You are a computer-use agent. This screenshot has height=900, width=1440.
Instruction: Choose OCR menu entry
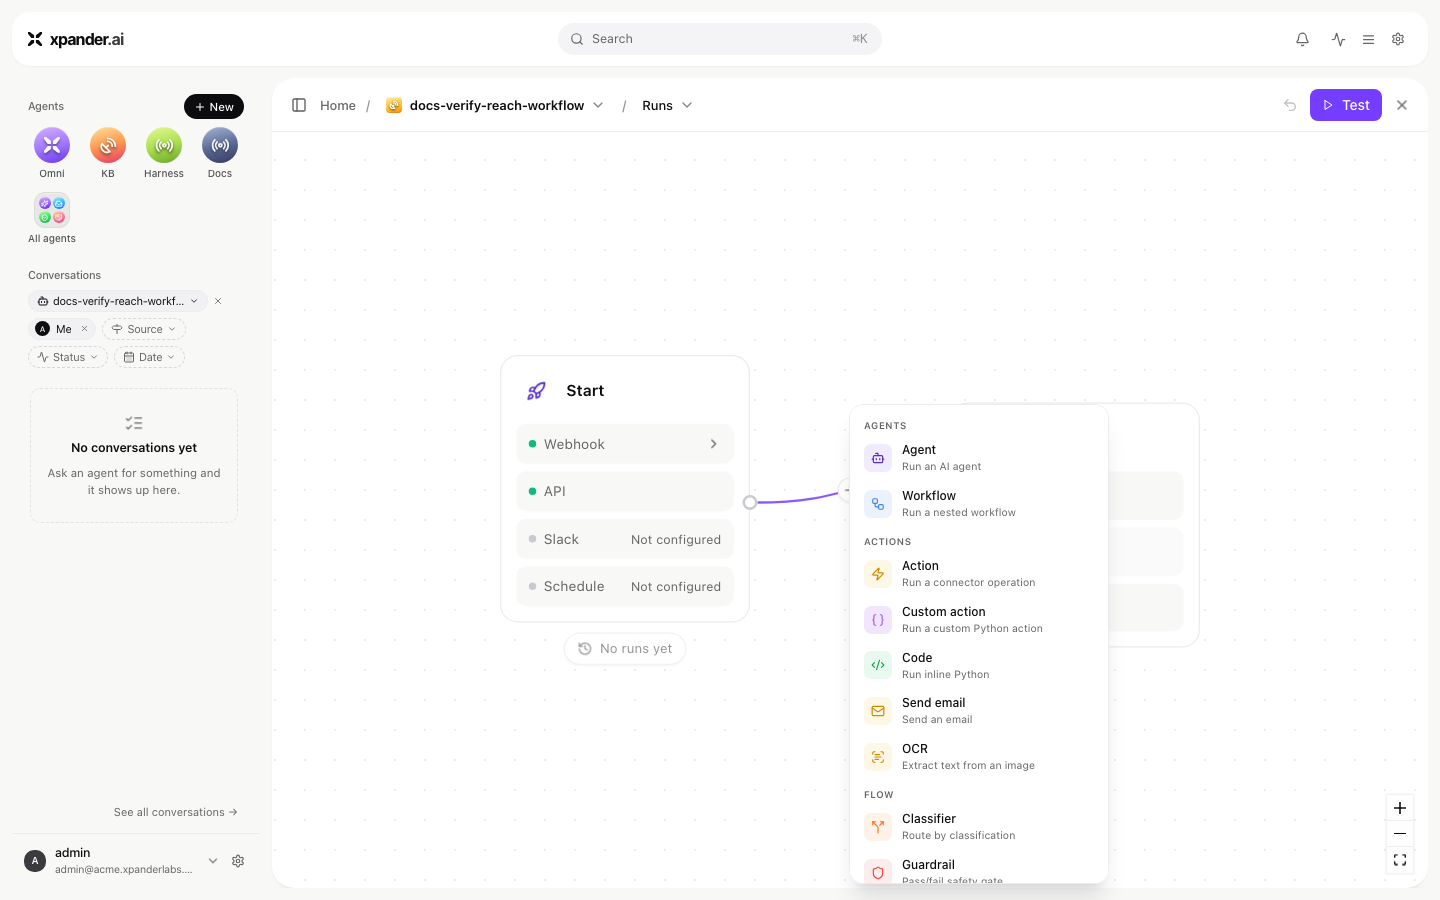979,757
